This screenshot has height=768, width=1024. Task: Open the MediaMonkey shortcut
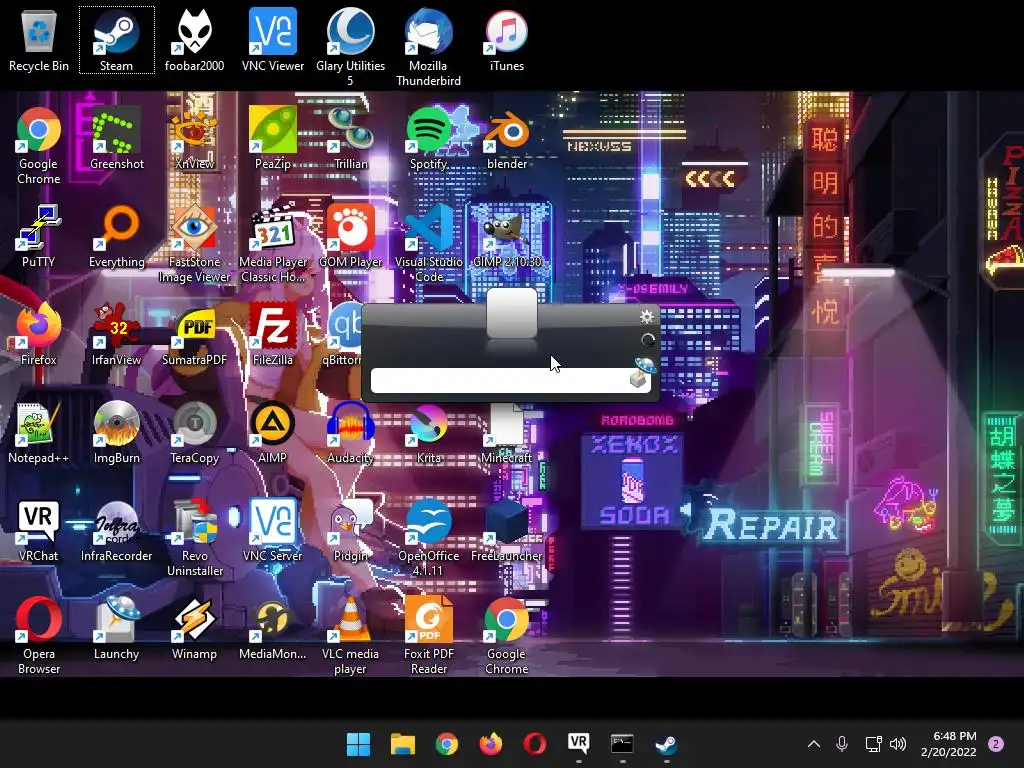(x=273, y=628)
